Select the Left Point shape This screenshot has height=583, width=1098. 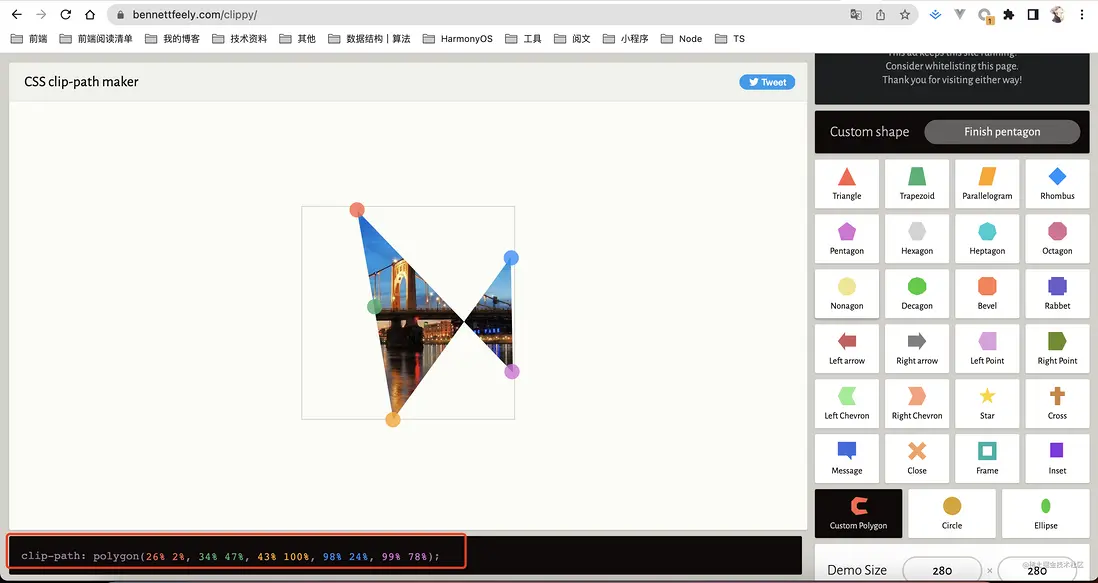tap(987, 349)
